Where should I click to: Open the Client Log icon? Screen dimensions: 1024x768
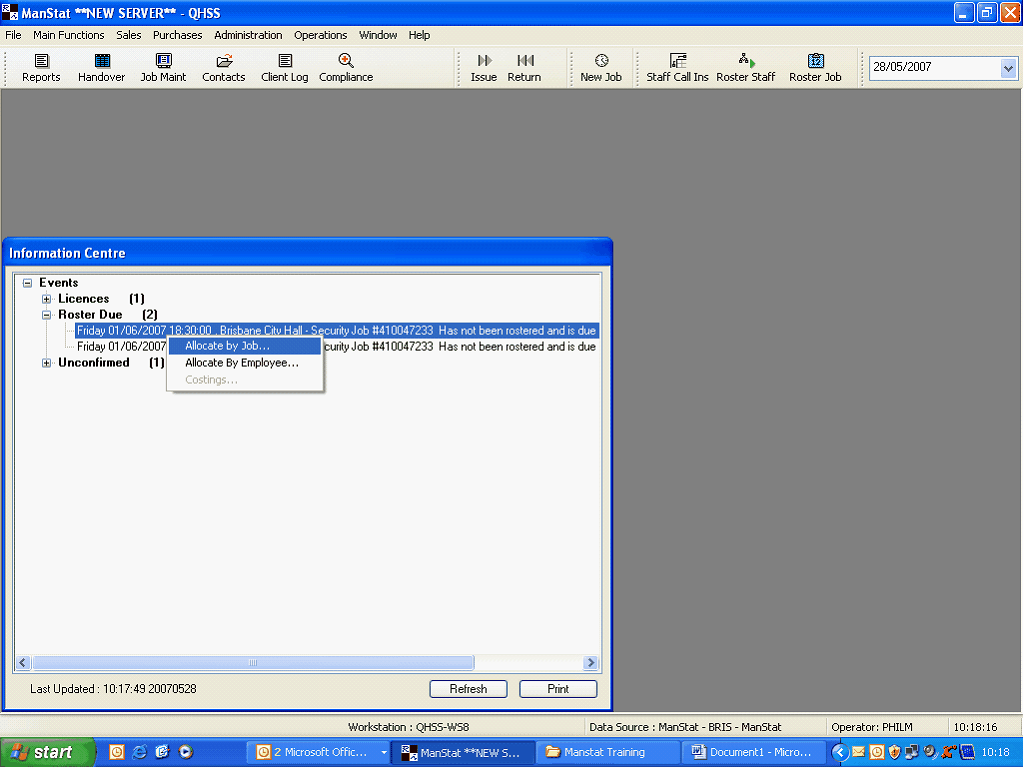click(x=285, y=62)
